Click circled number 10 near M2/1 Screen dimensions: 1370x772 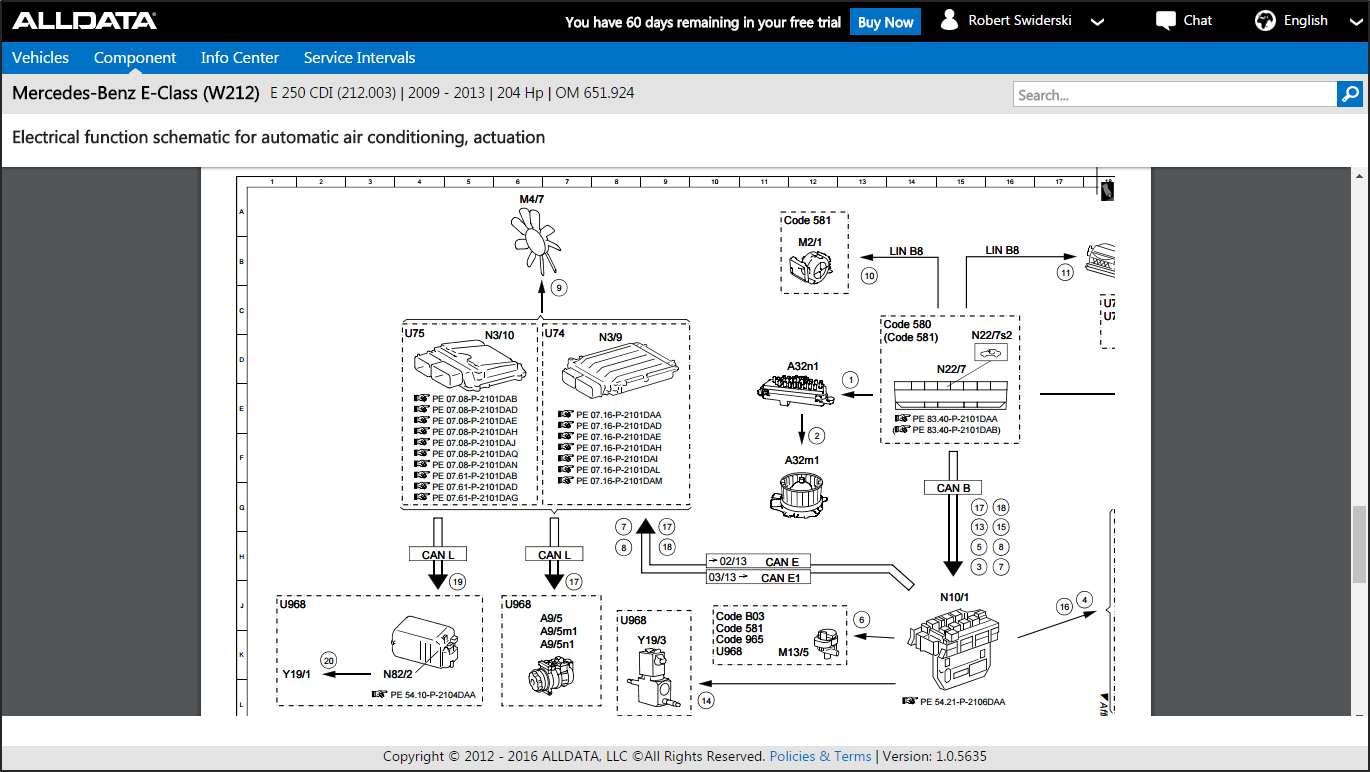coord(869,275)
